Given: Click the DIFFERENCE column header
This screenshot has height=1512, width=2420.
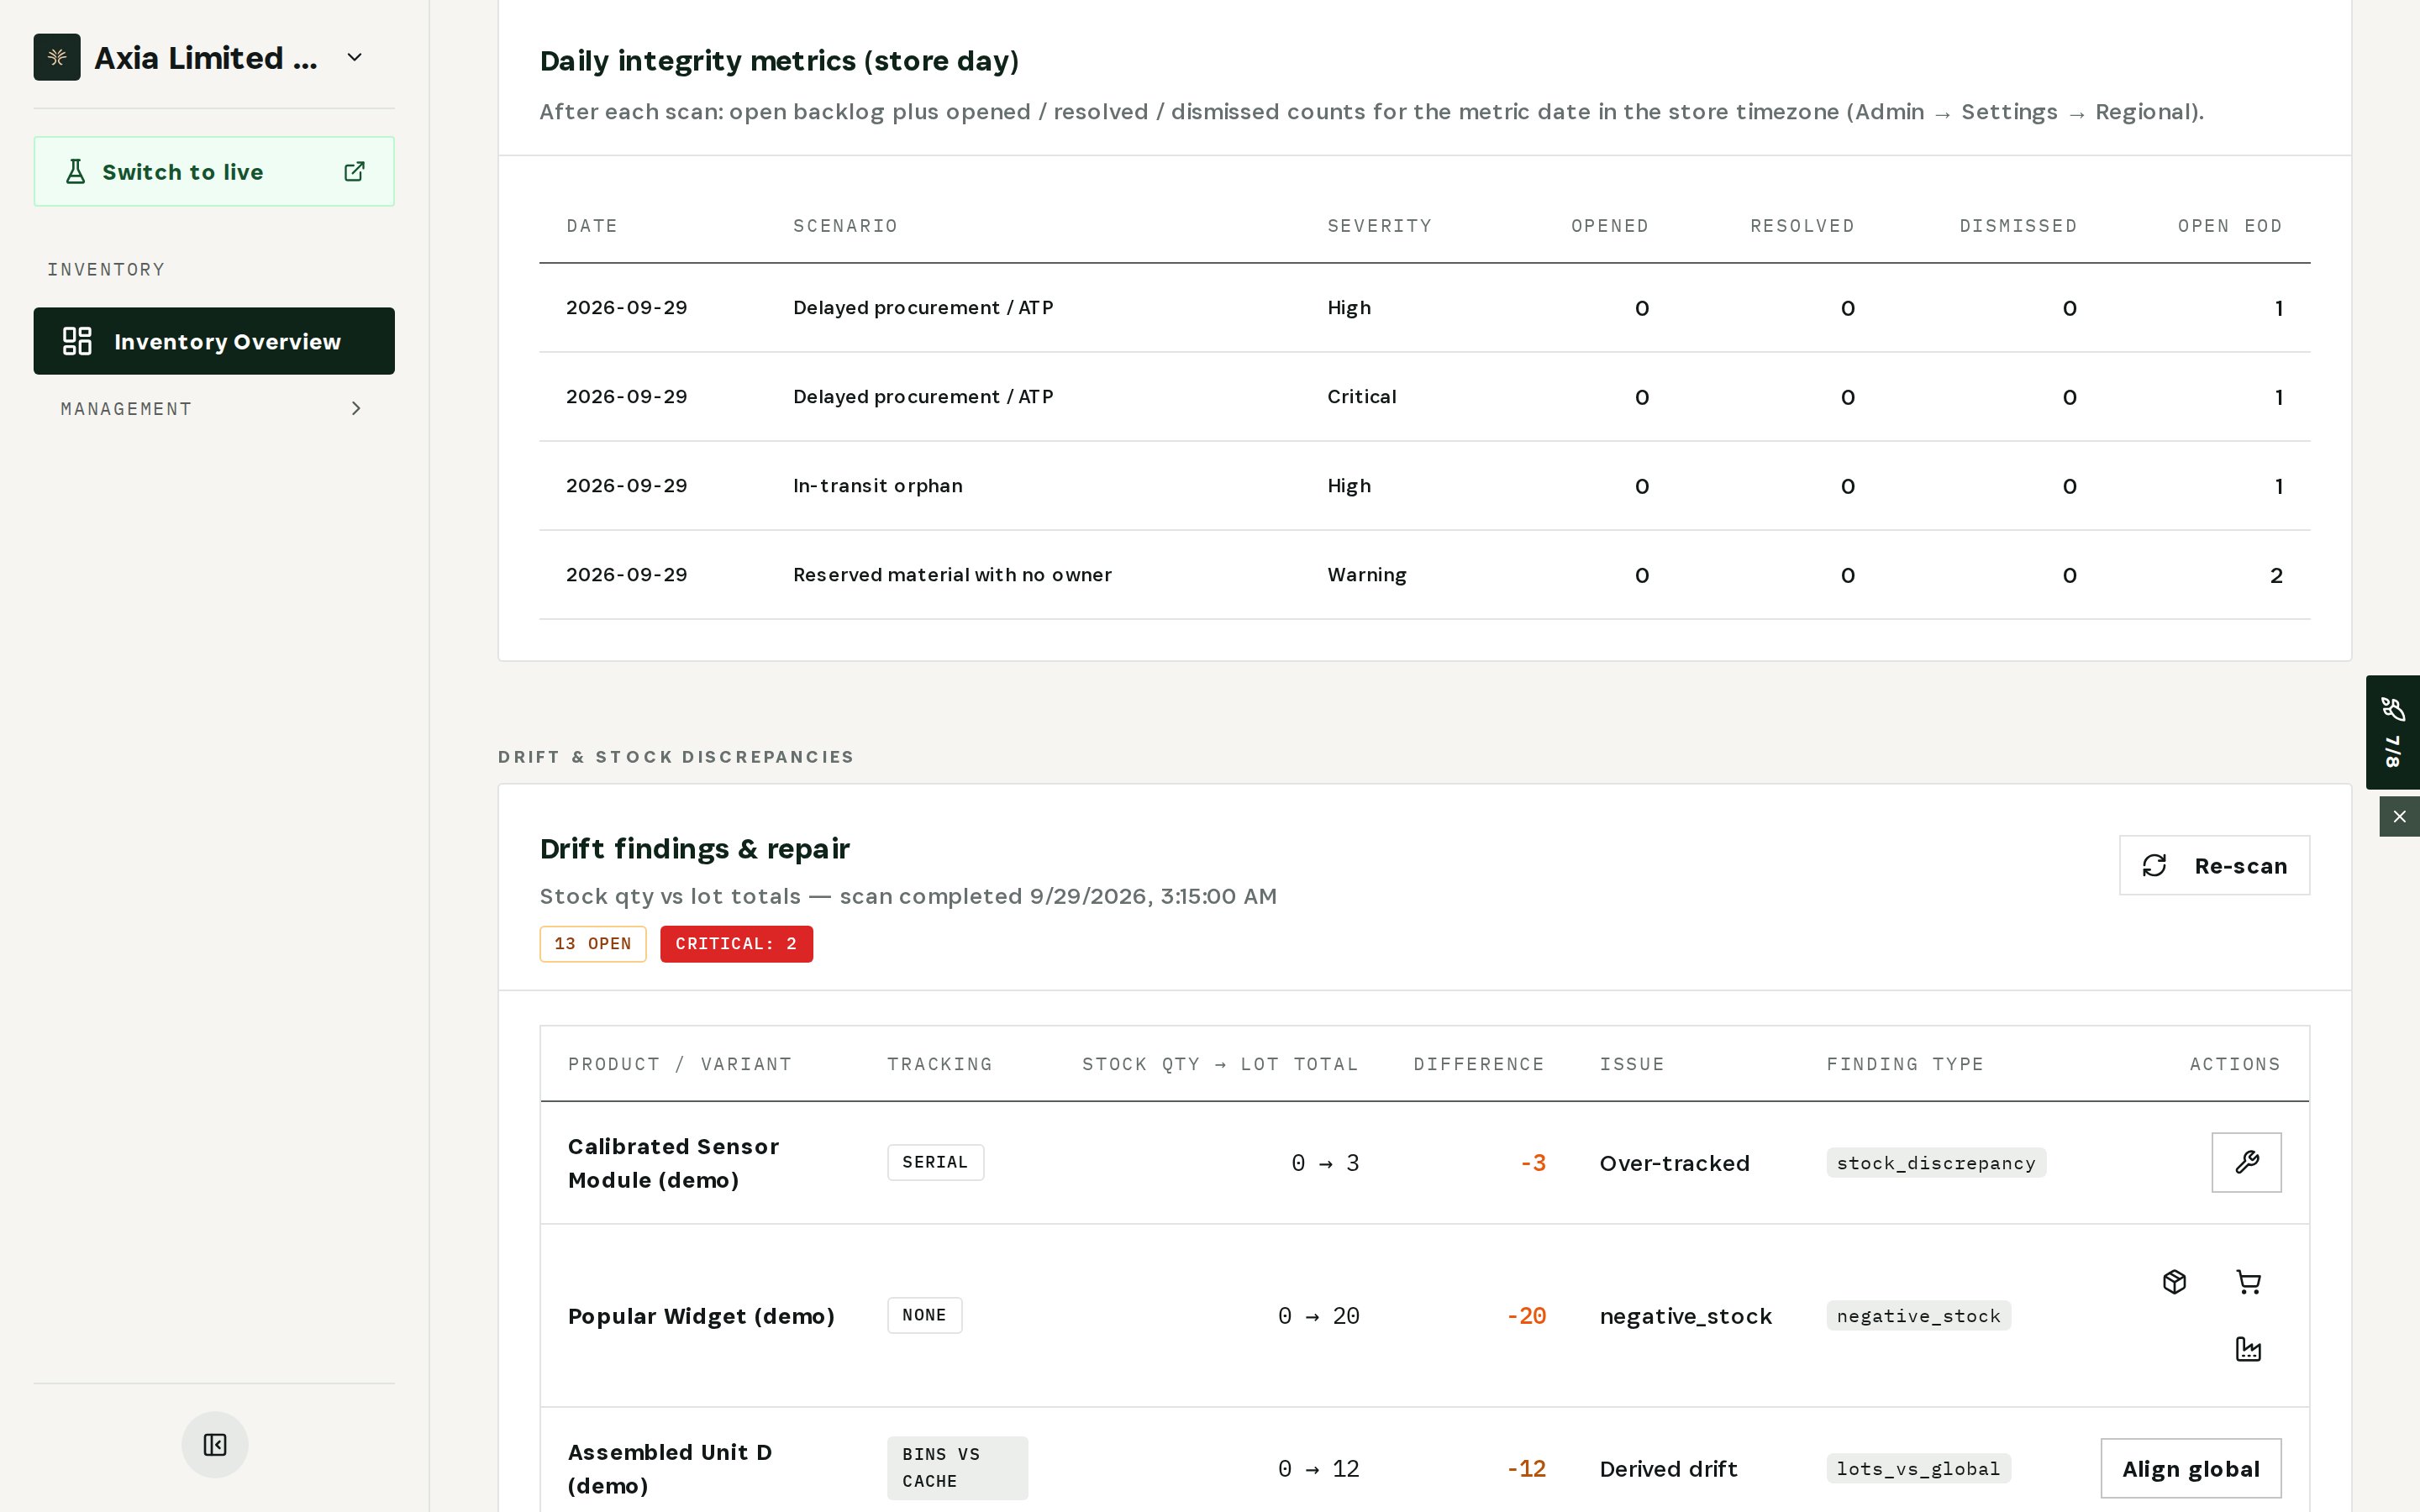Looking at the screenshot, I should click(x=1478, y=1064).
